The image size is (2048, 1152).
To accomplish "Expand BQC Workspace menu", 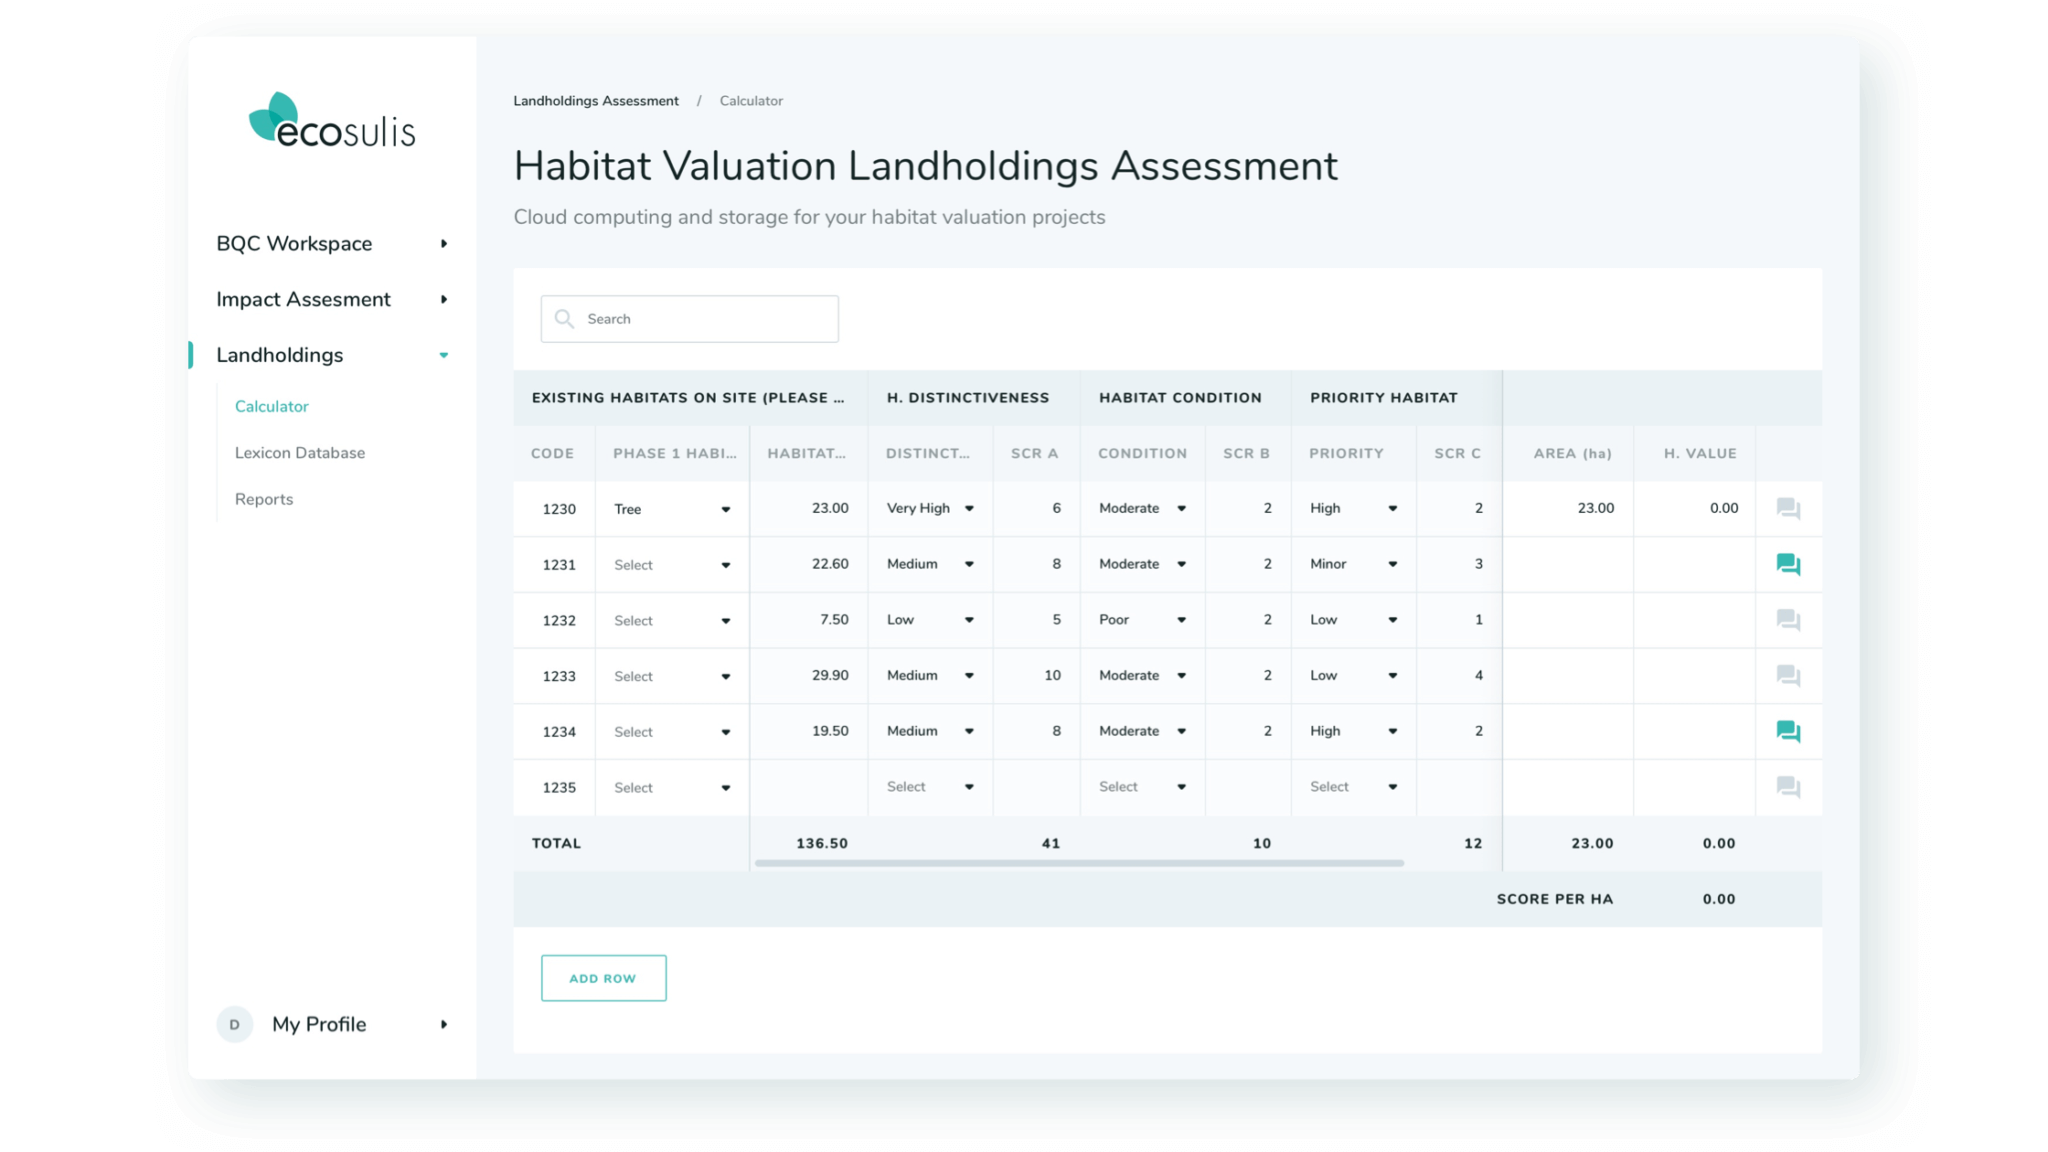I will [x=444, y=243].
